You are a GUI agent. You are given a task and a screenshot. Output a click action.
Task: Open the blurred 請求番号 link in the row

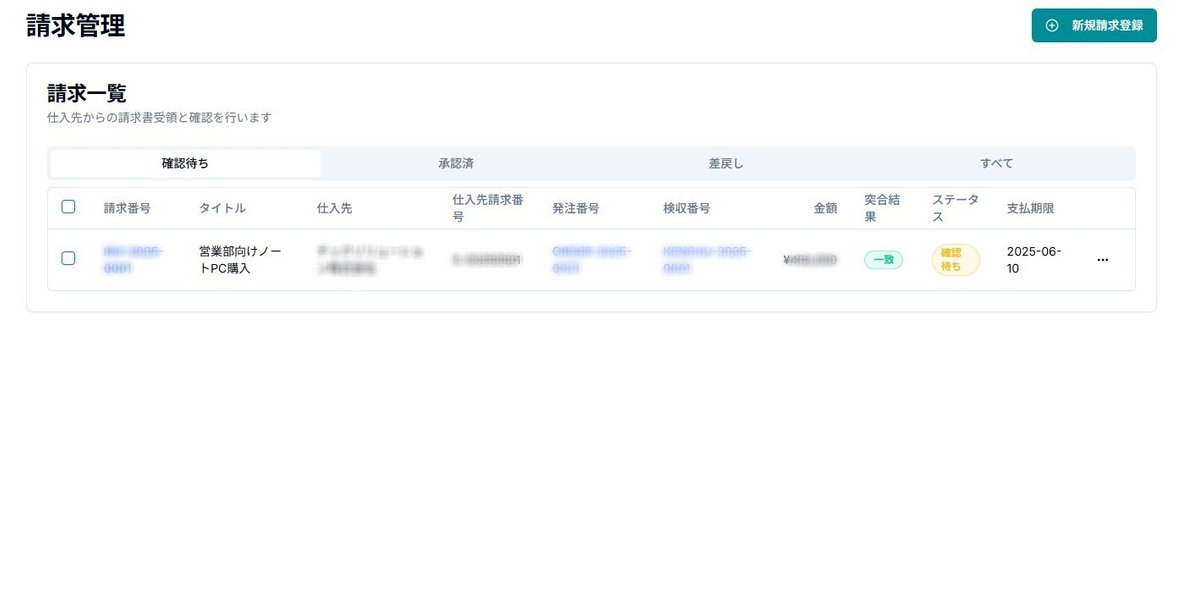coord(133,260)
